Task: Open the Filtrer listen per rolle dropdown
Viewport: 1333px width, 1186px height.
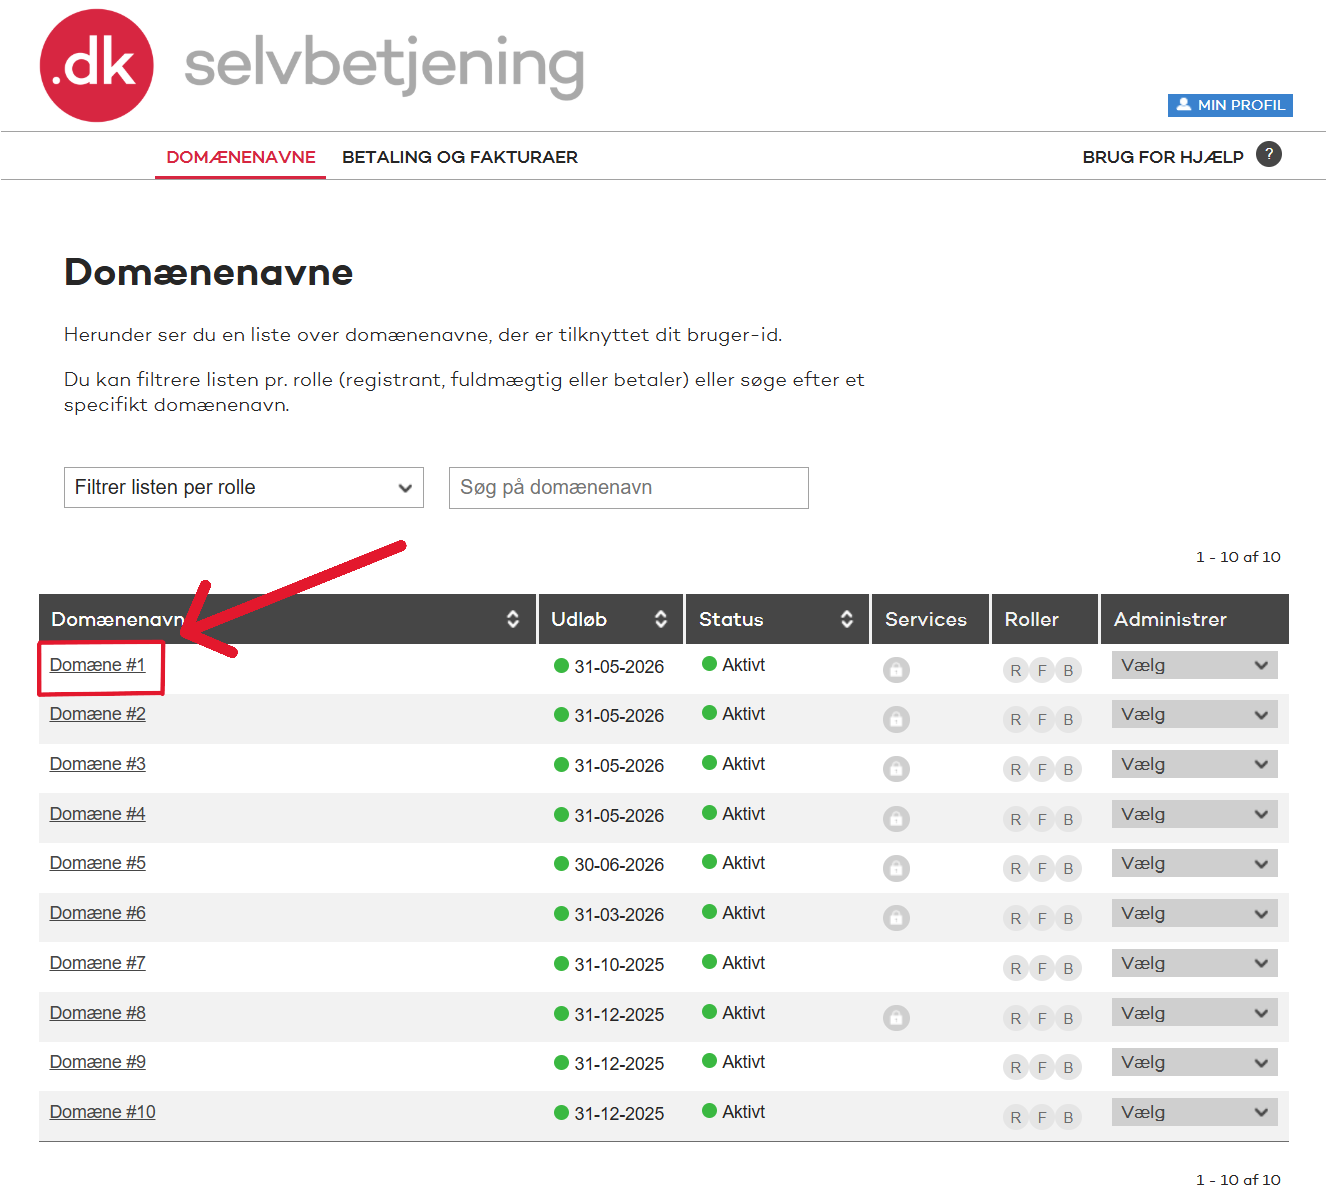Action: (x=244, y=487)
